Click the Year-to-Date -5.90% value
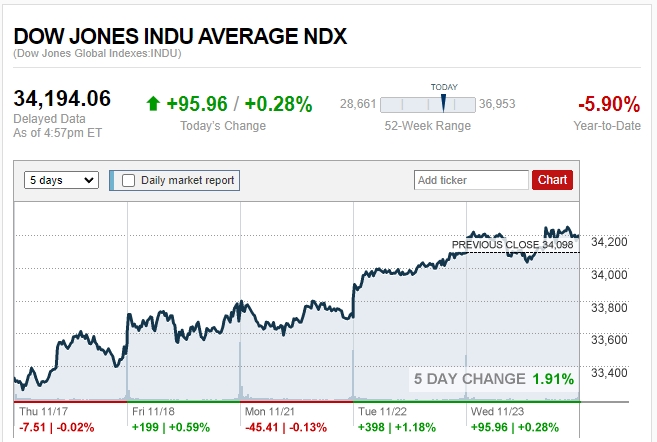This screenshot has height=442, width=657. [x=608, y=103]
